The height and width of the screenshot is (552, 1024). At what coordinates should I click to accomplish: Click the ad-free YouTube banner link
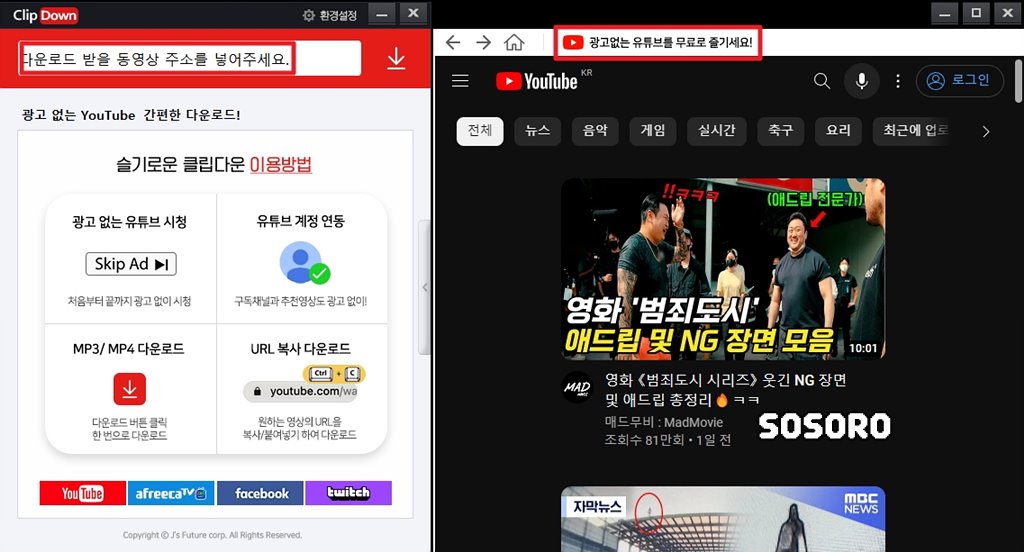pyautogui.click(x=657, y=42)
